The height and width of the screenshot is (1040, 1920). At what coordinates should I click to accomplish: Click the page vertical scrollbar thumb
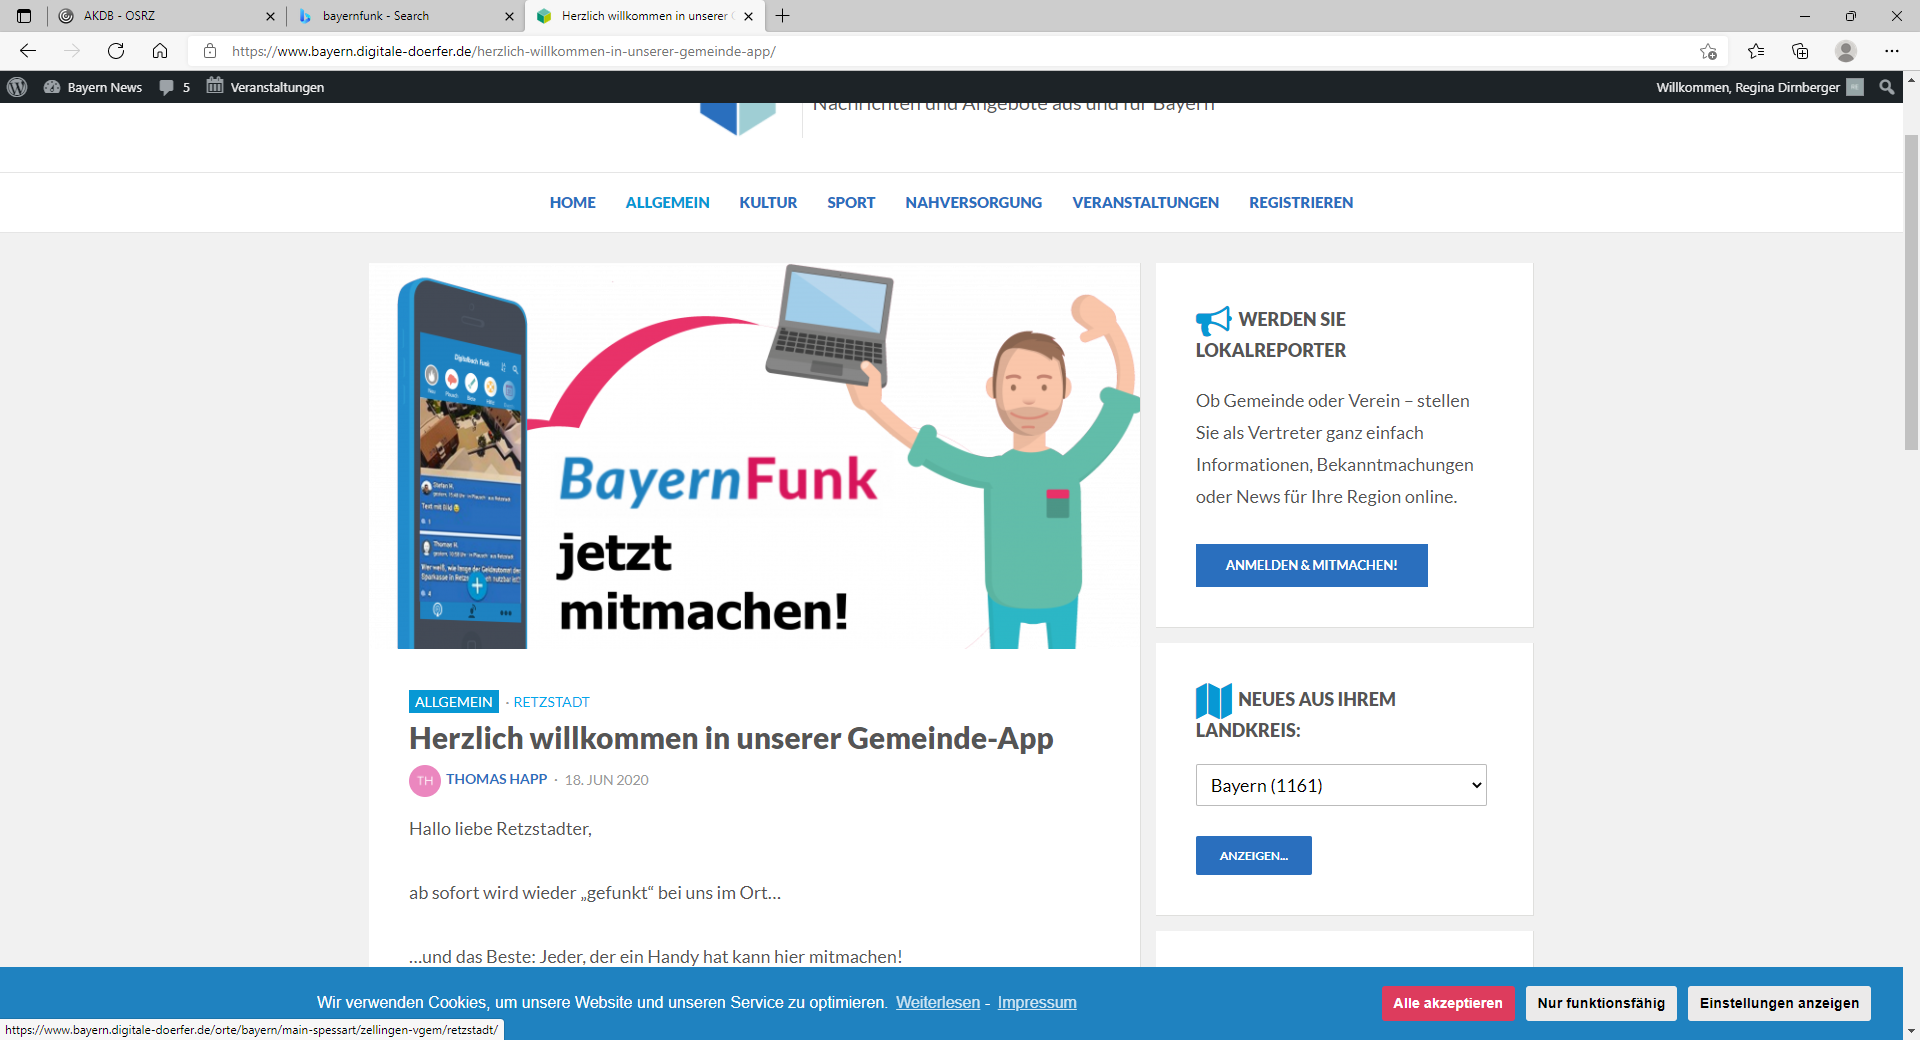pyautogui.click(x=1911, y=290)
